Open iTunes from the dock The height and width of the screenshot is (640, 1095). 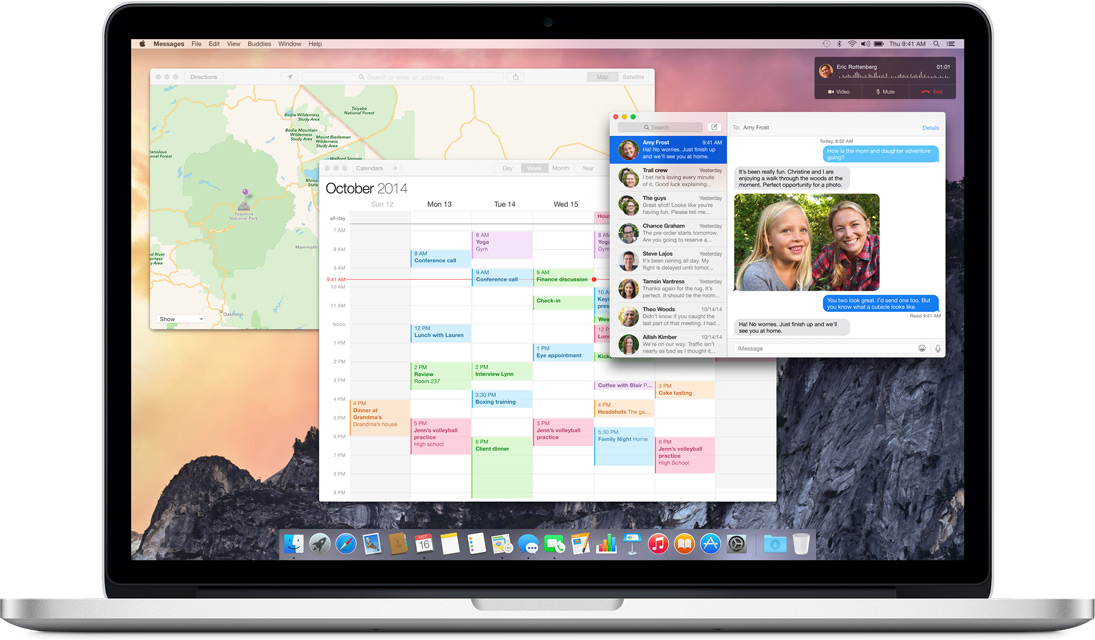[x=658, y=544]
